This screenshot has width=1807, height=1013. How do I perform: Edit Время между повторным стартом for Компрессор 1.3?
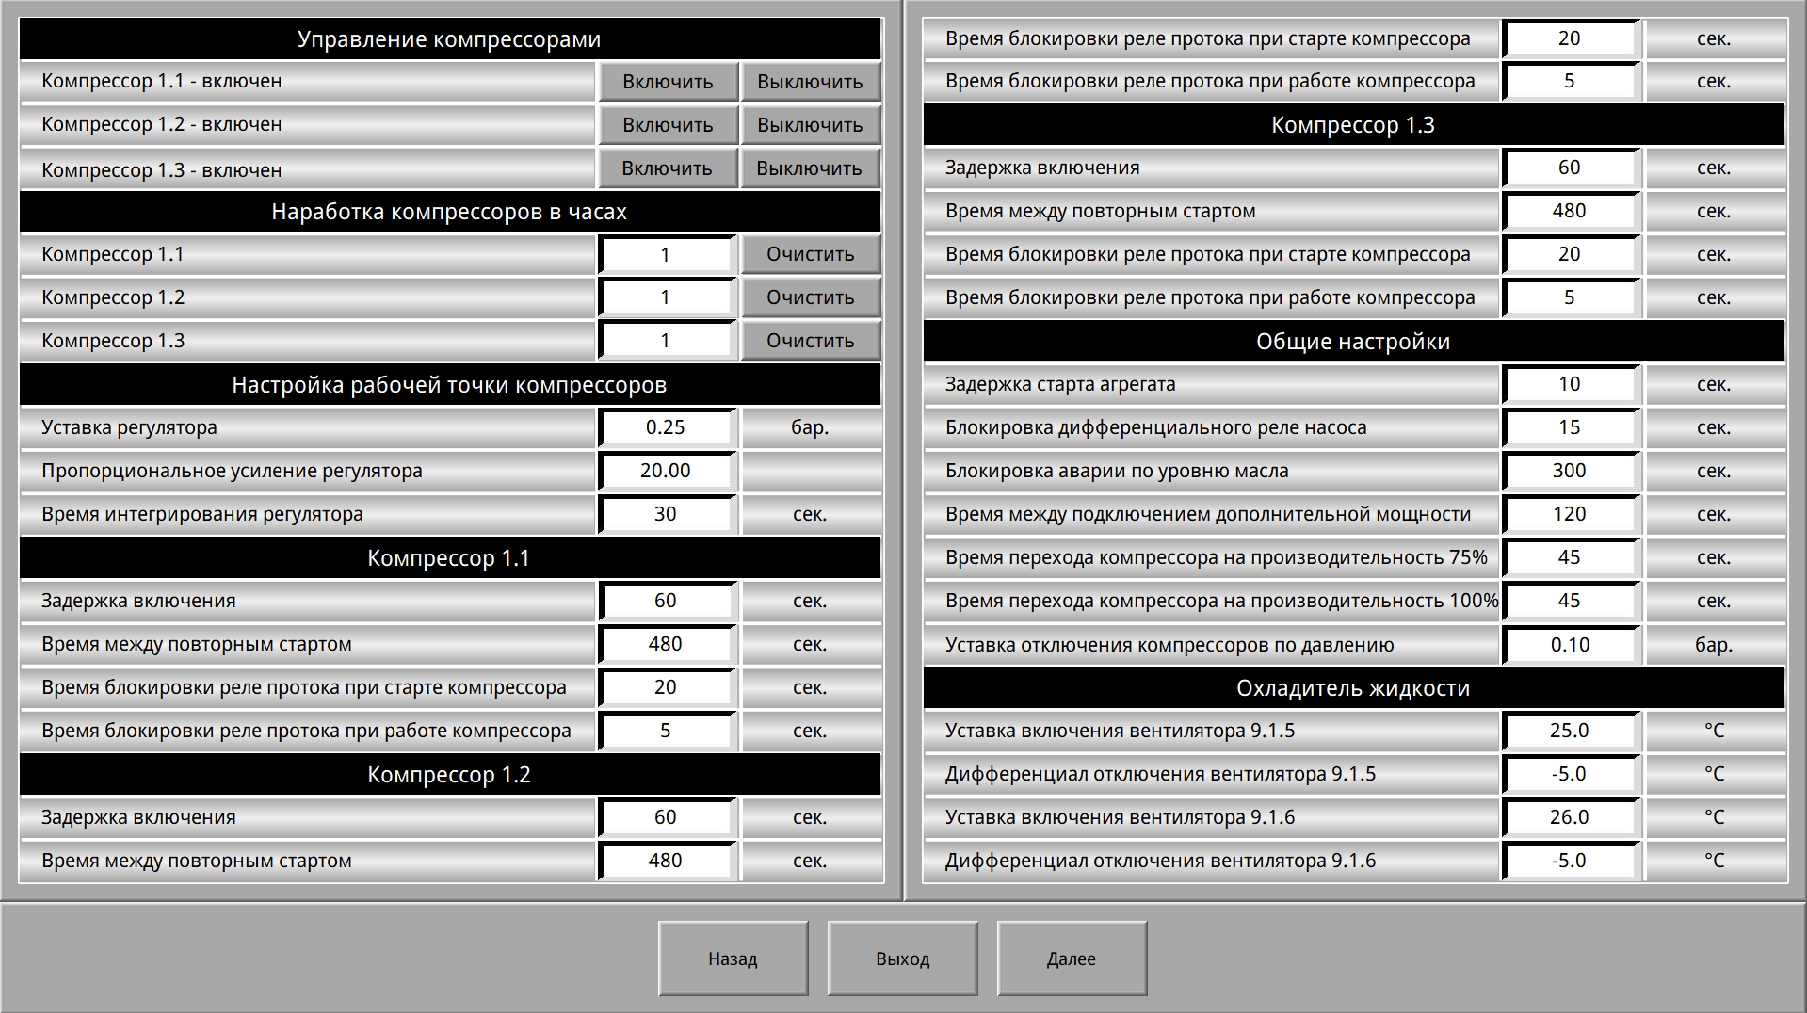(1569, 211)
